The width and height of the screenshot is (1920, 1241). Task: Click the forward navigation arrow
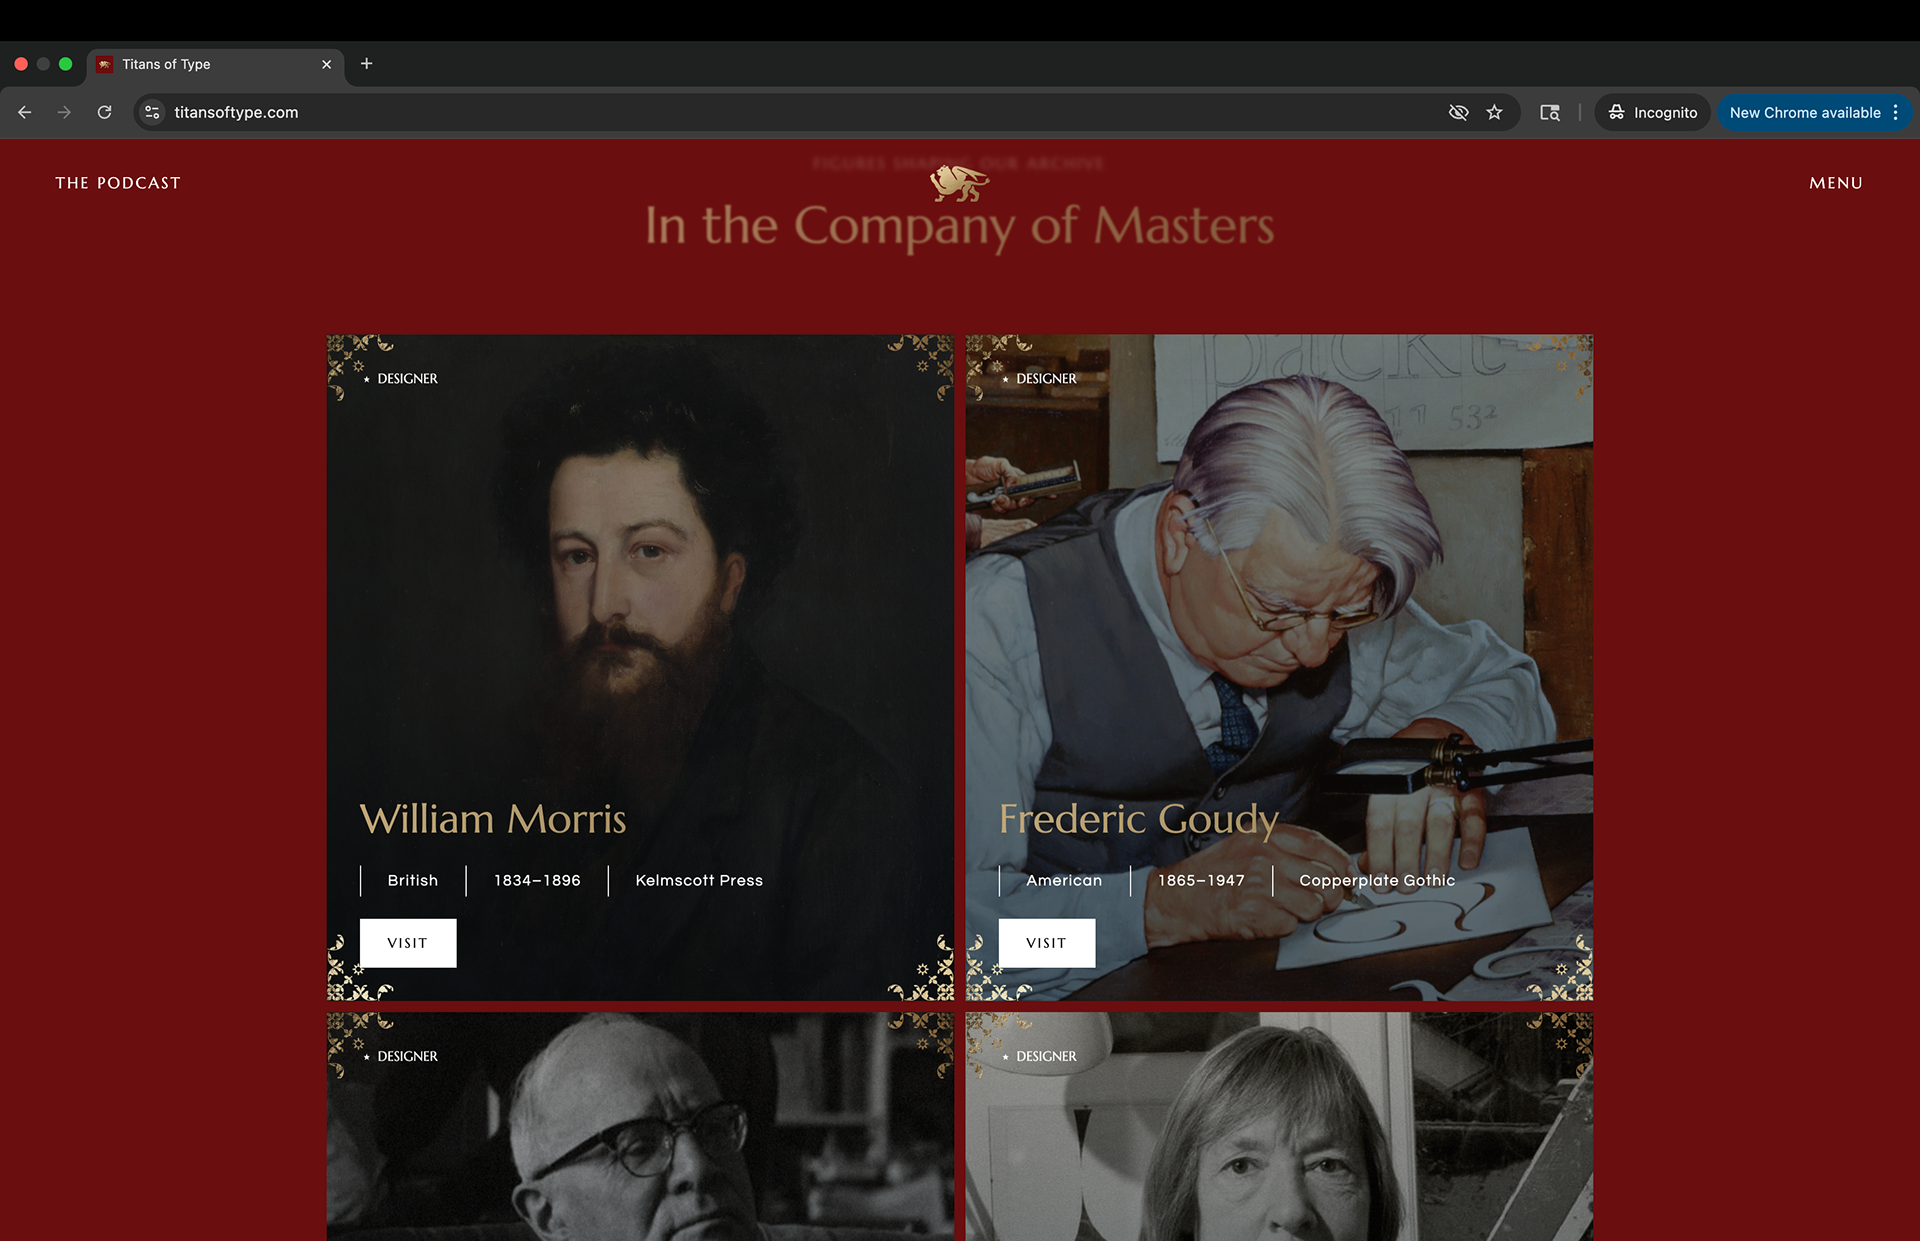coord(64,112)
